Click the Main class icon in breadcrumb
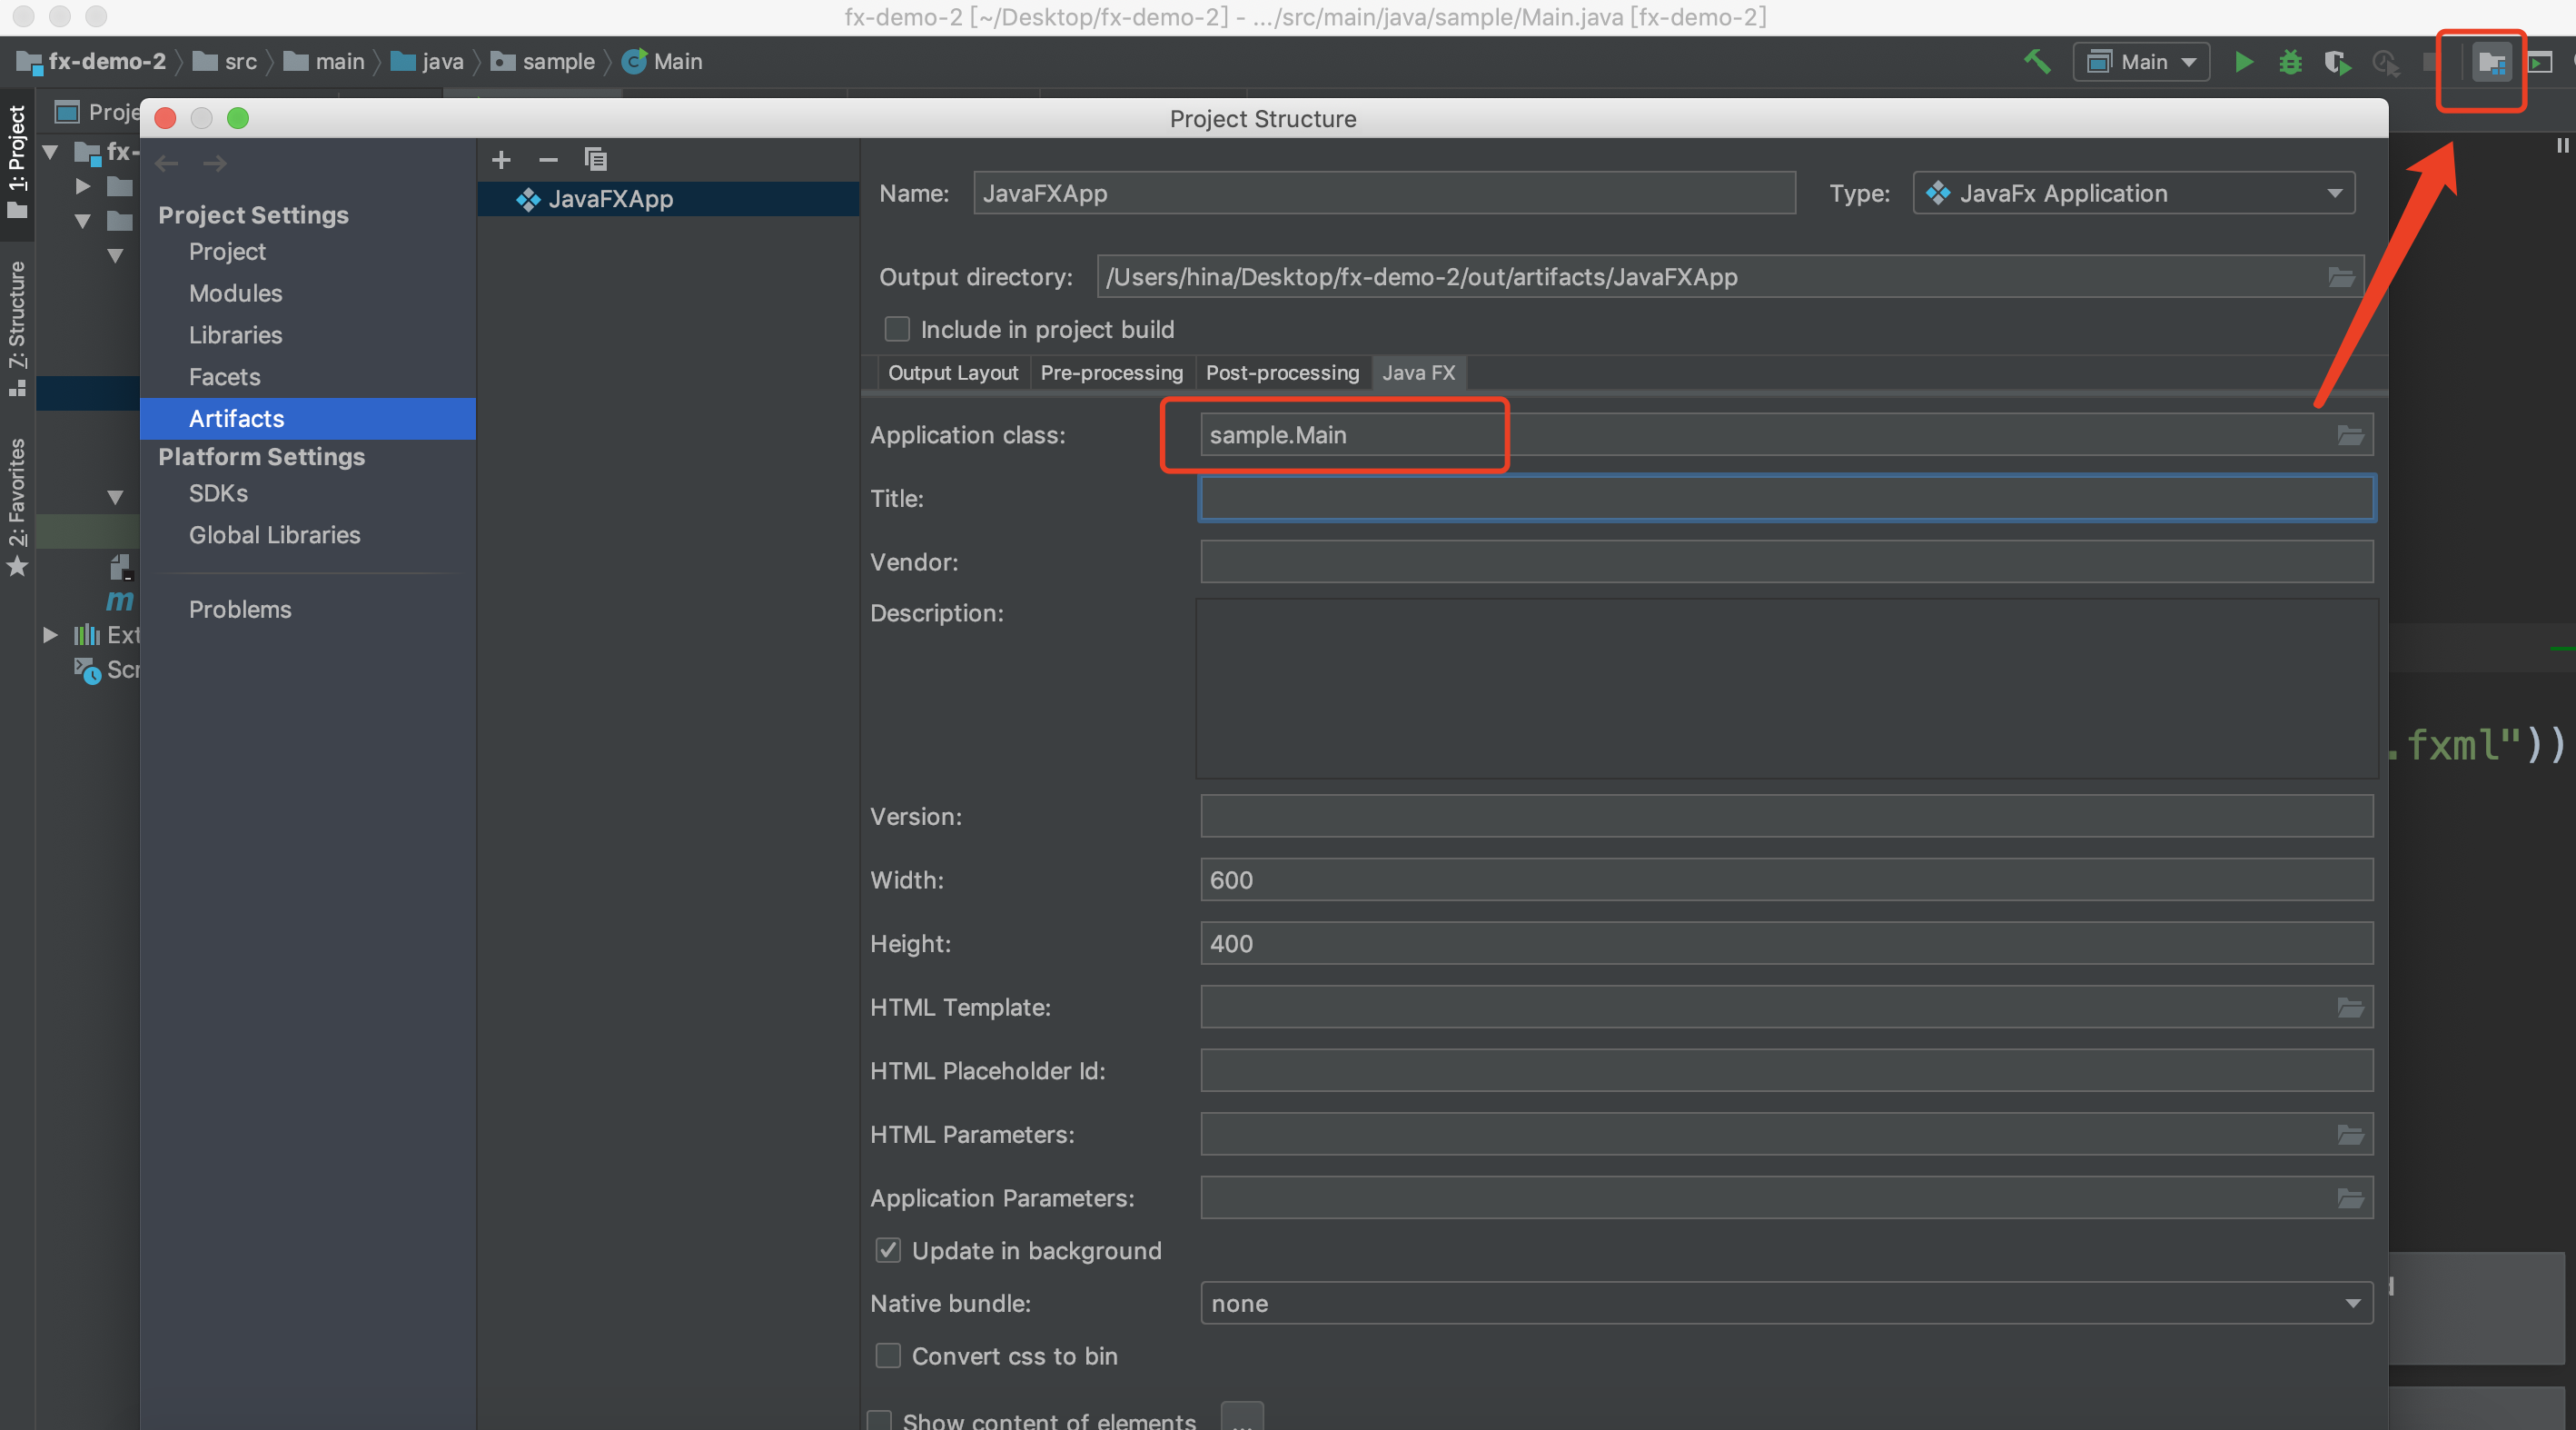Screen dimensions: 2576x1430 (634, 62)
